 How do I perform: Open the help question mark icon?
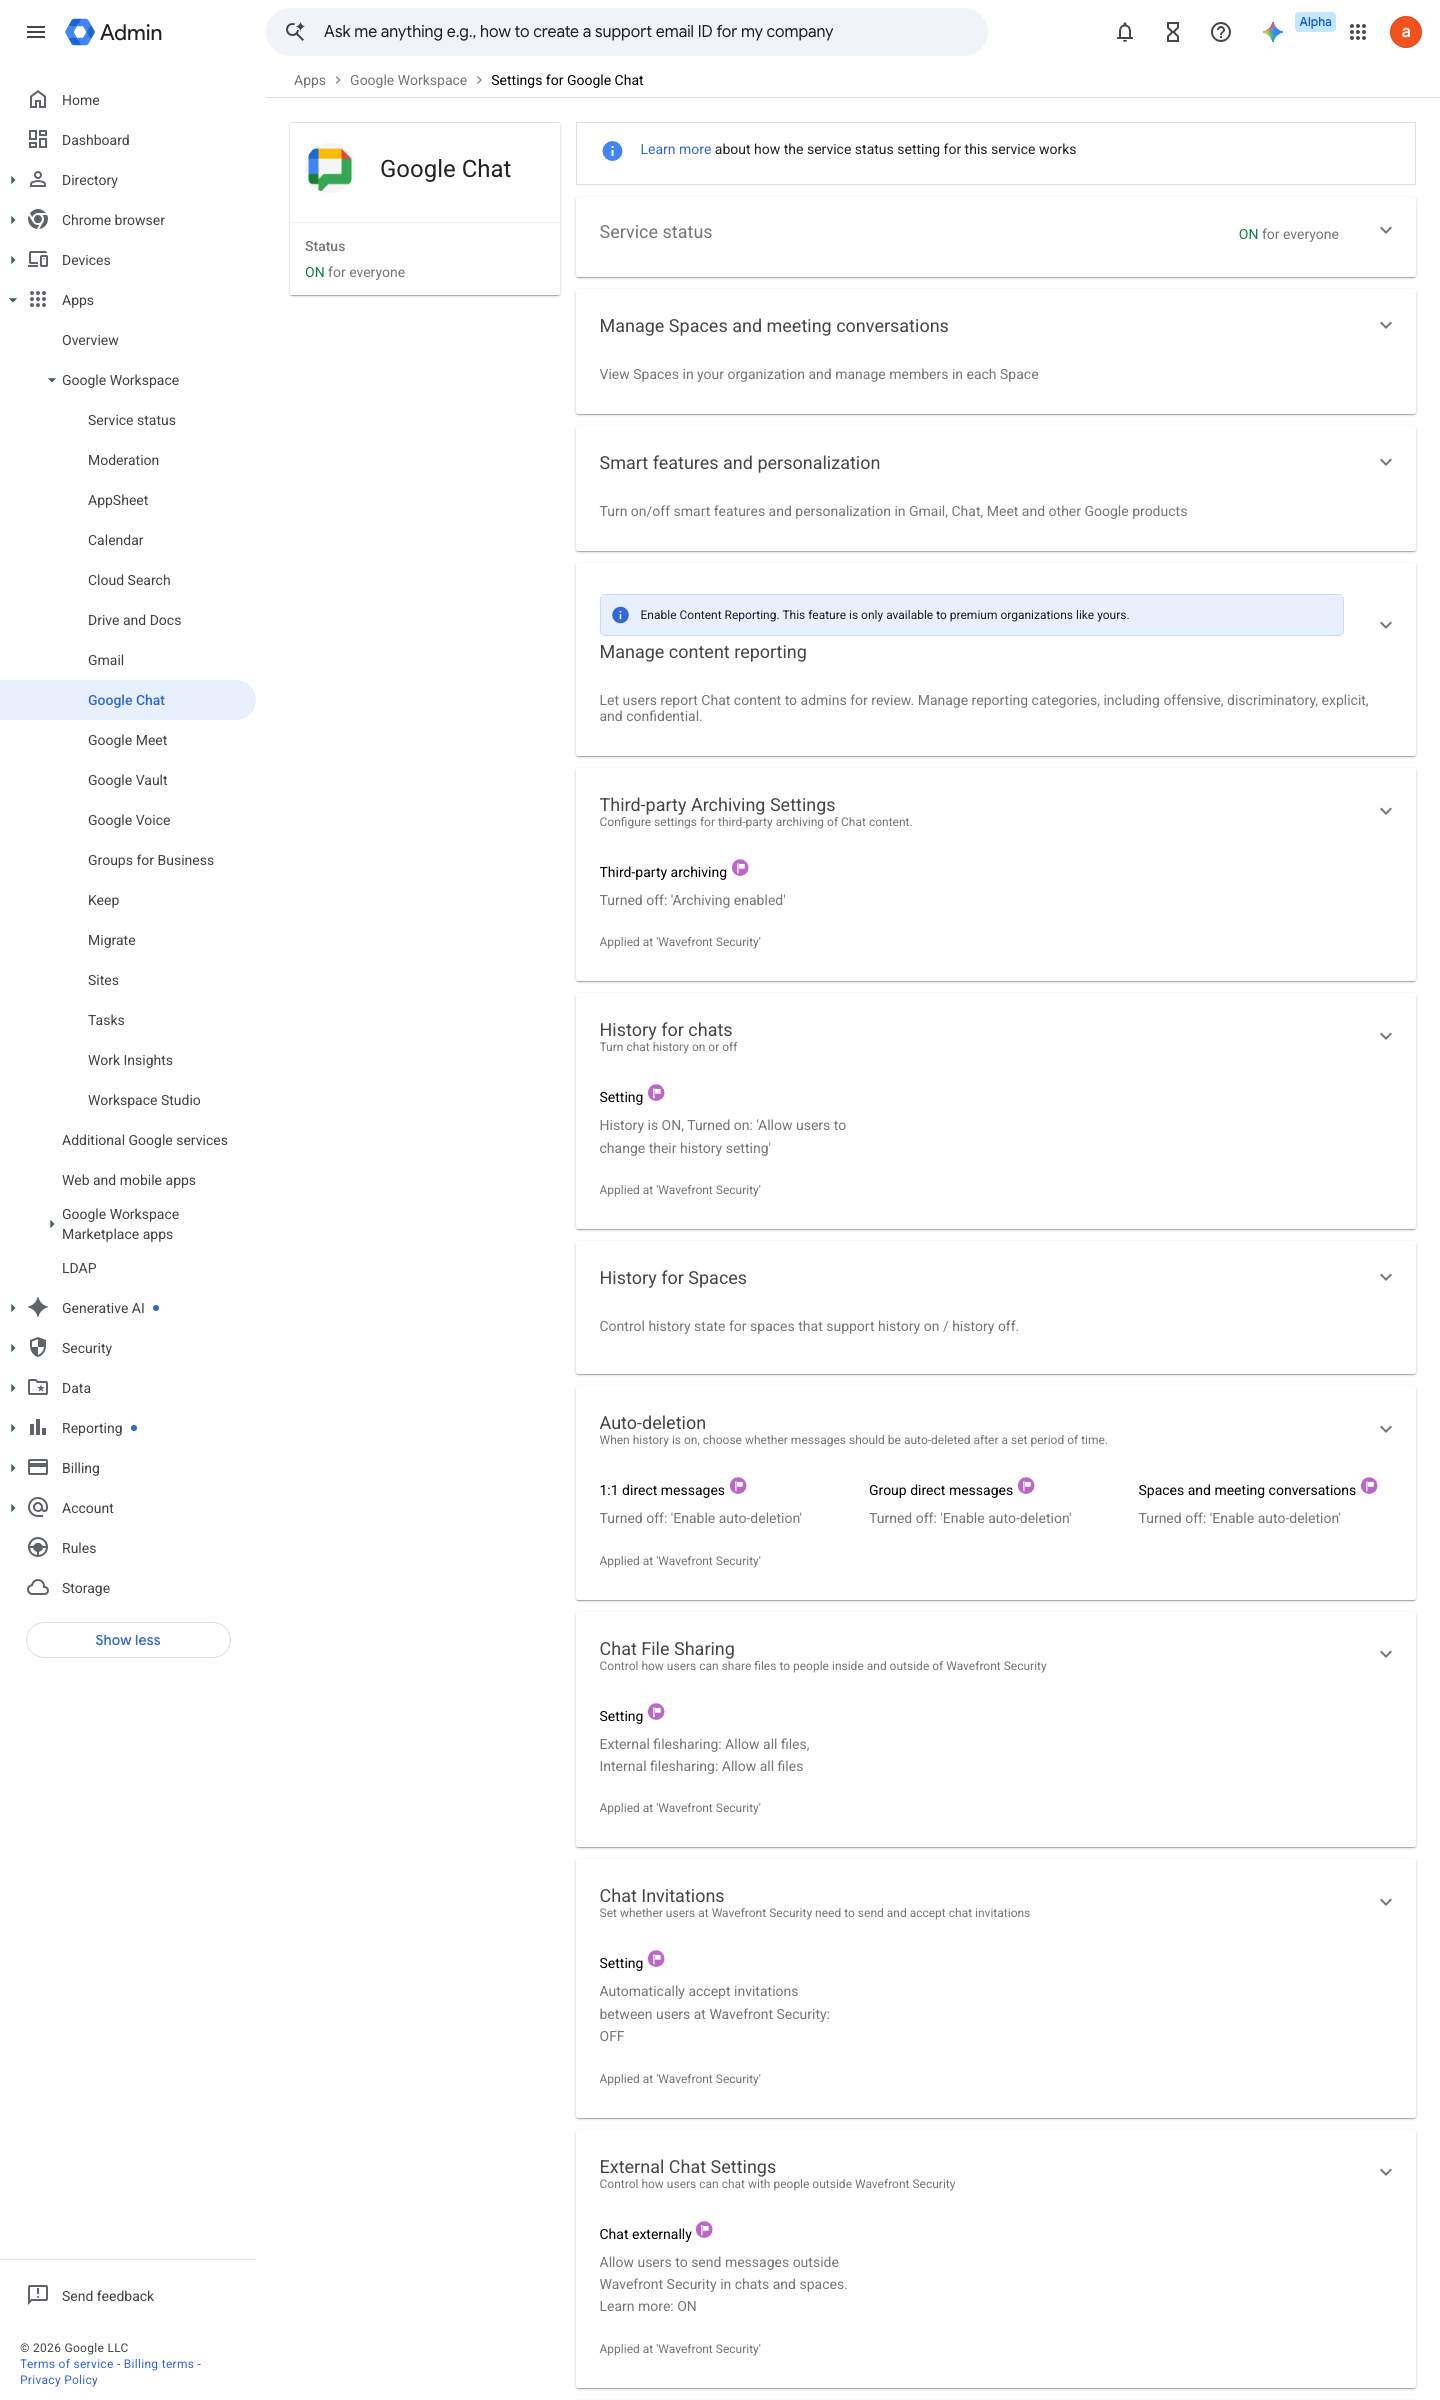click(x=1221, y=32)
